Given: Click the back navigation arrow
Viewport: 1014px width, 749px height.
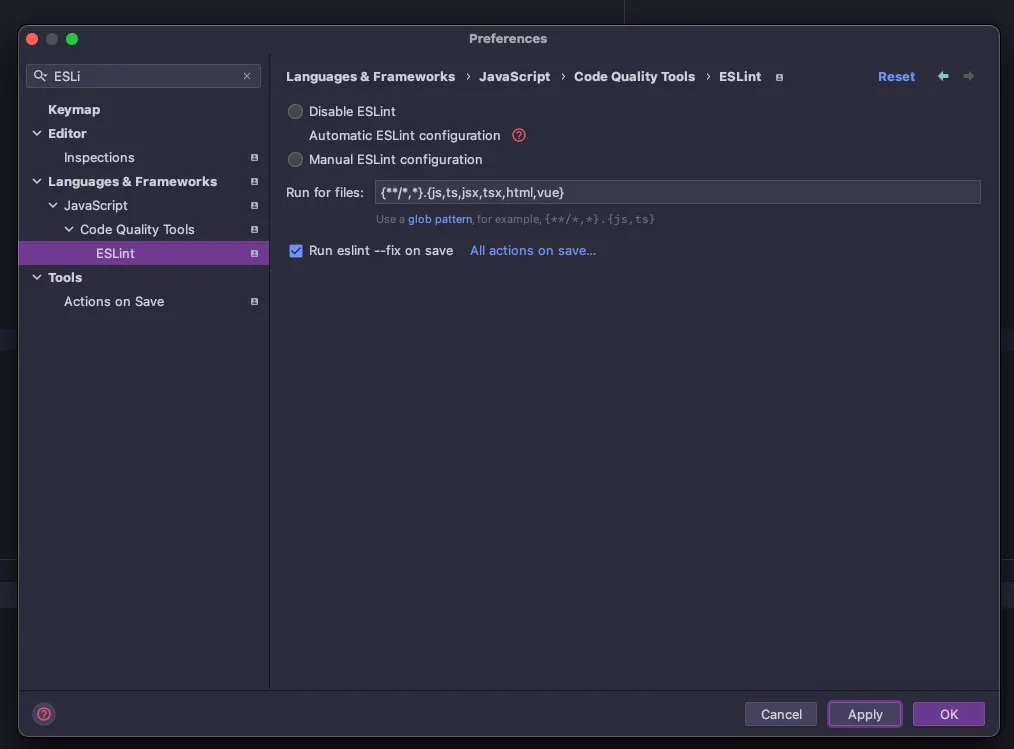Looking at the screenshot, I should click(943, 76).
